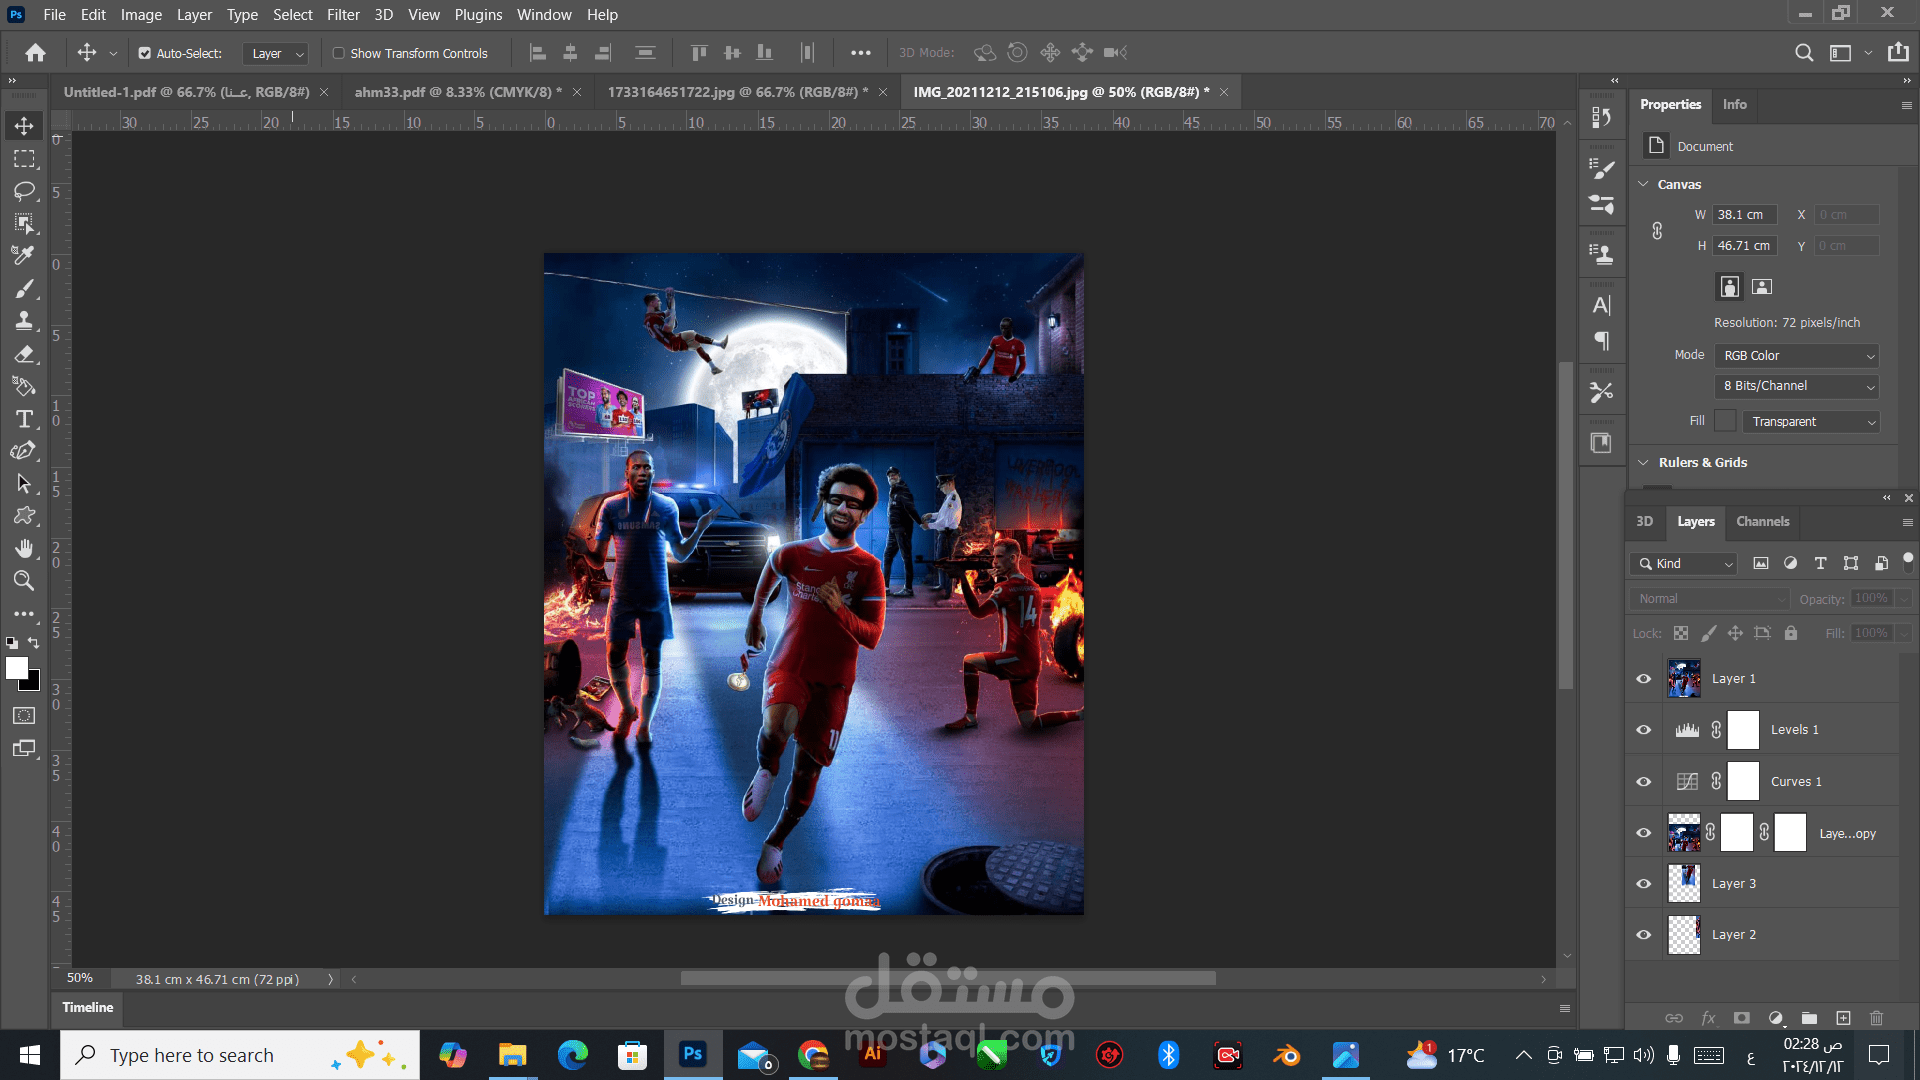Screen dimensions: 1920x1080
Task: Pick the Clone Stamp tool
Action: 24,321
